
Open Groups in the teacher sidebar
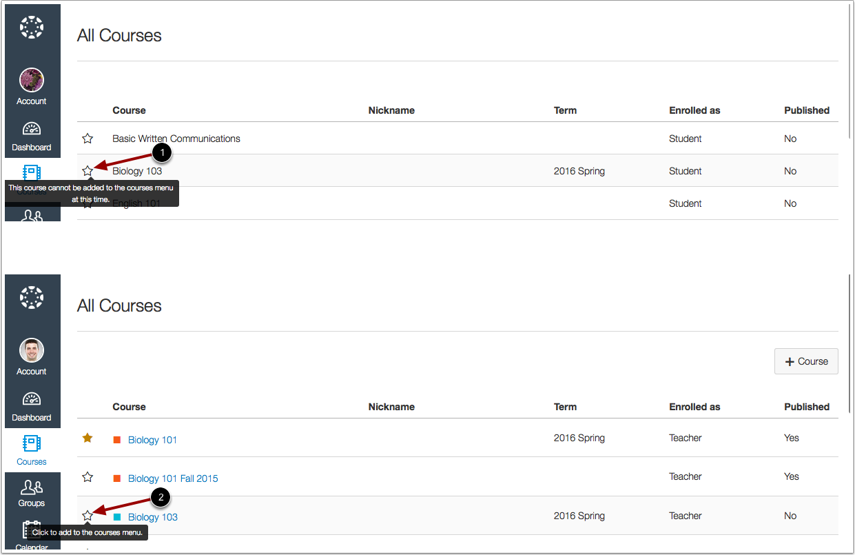pyautogui.click(x=32, y=493)
